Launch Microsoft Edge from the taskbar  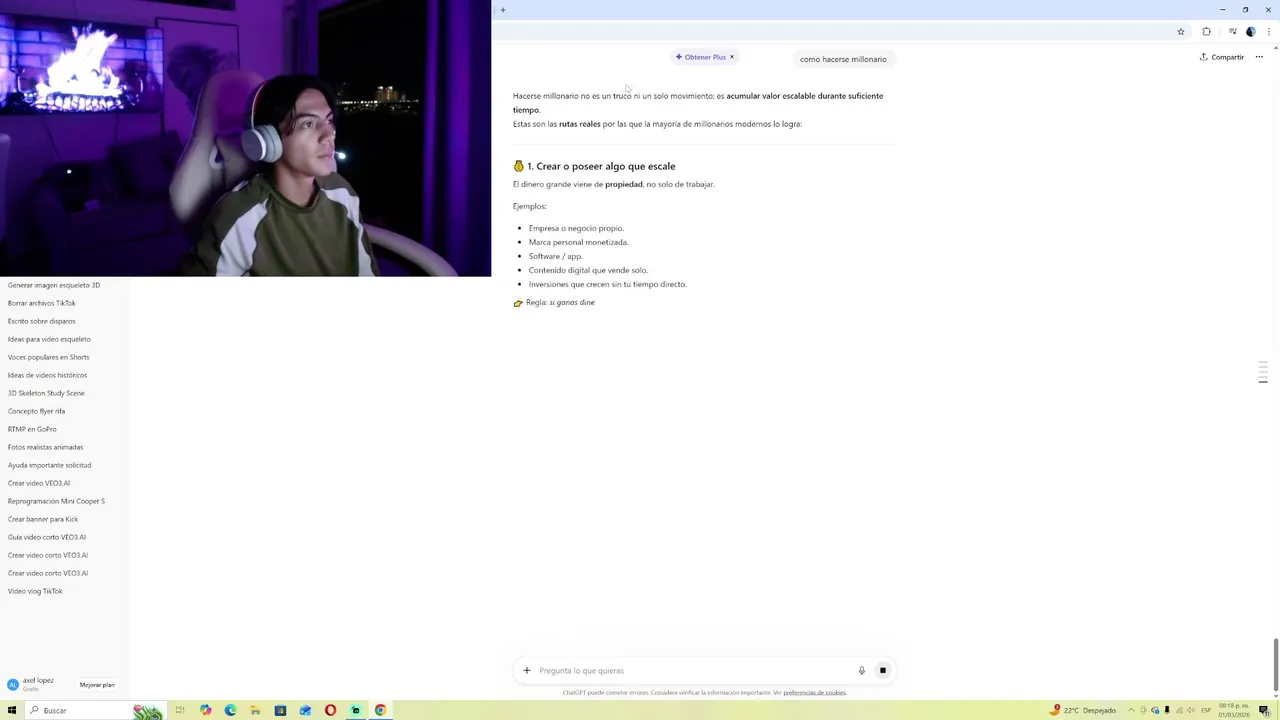coord(230,710)
